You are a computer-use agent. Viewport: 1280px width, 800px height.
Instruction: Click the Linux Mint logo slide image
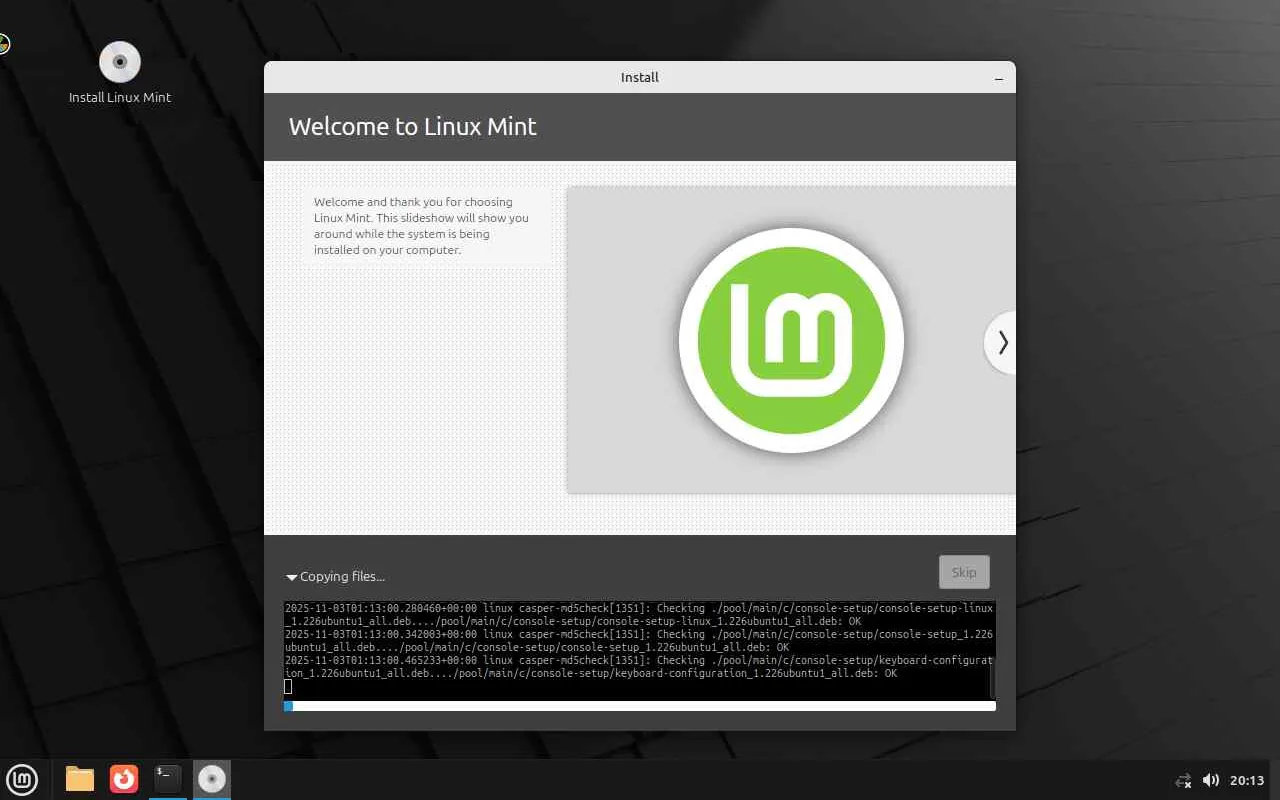pos(791,340)
